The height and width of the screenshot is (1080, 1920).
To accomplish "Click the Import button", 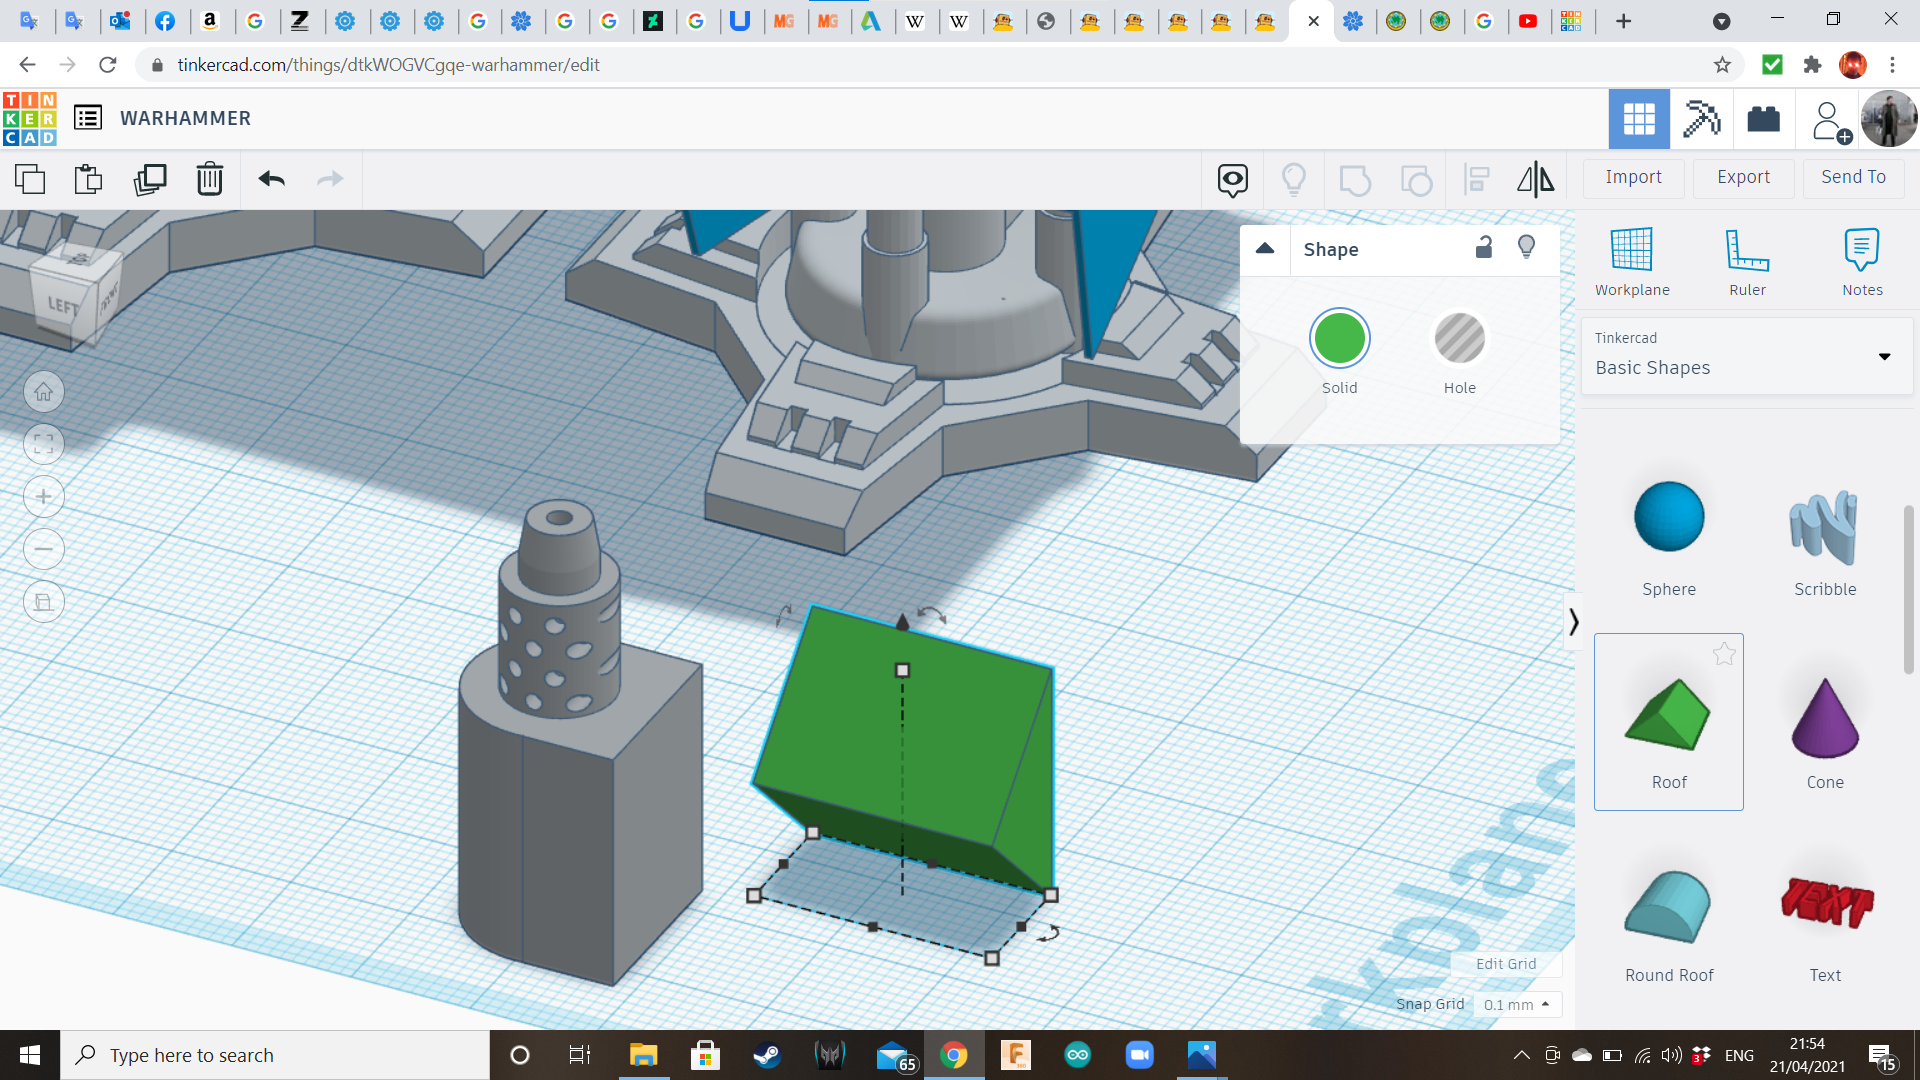I will 1633,177.
